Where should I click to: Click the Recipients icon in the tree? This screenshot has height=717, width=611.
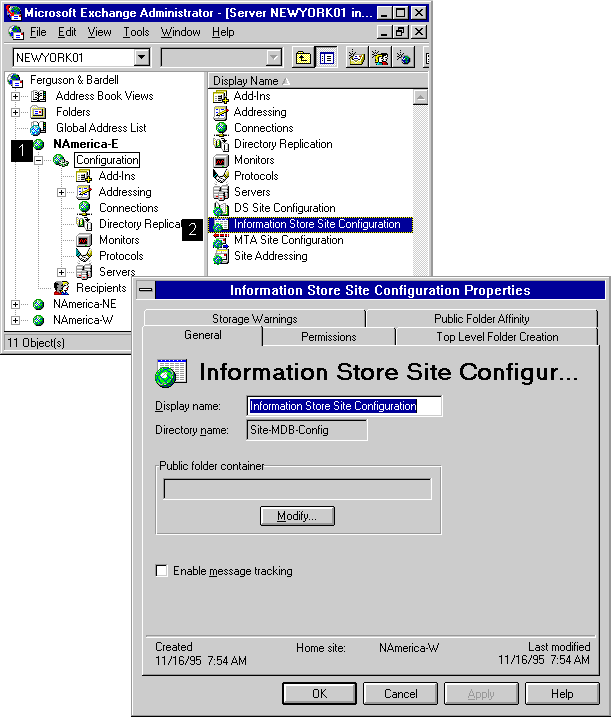[x=61, y=288]
